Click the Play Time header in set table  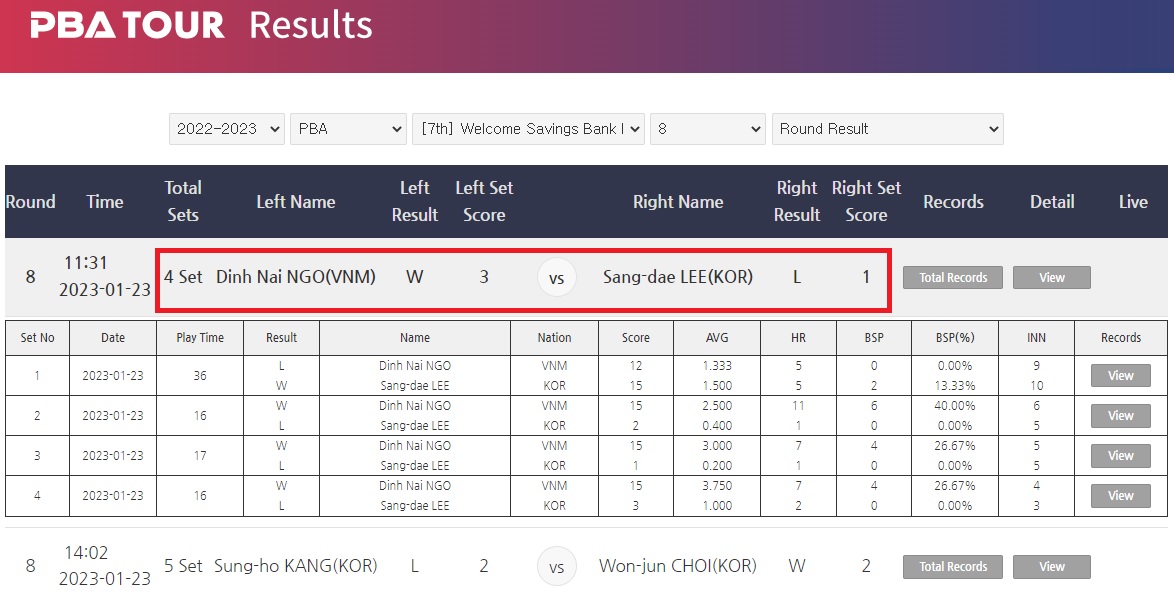pos(200,338)
